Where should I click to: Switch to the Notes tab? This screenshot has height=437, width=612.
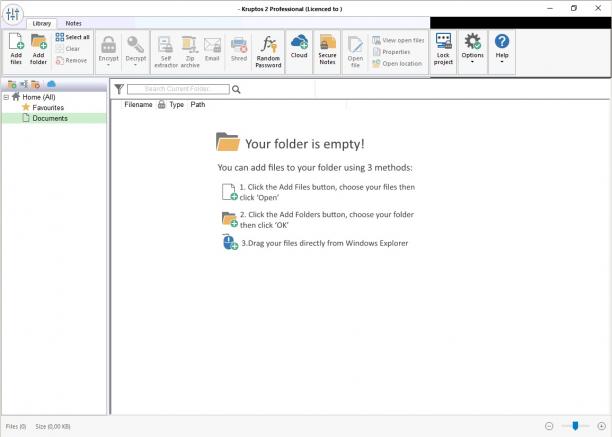pos(73,23)
